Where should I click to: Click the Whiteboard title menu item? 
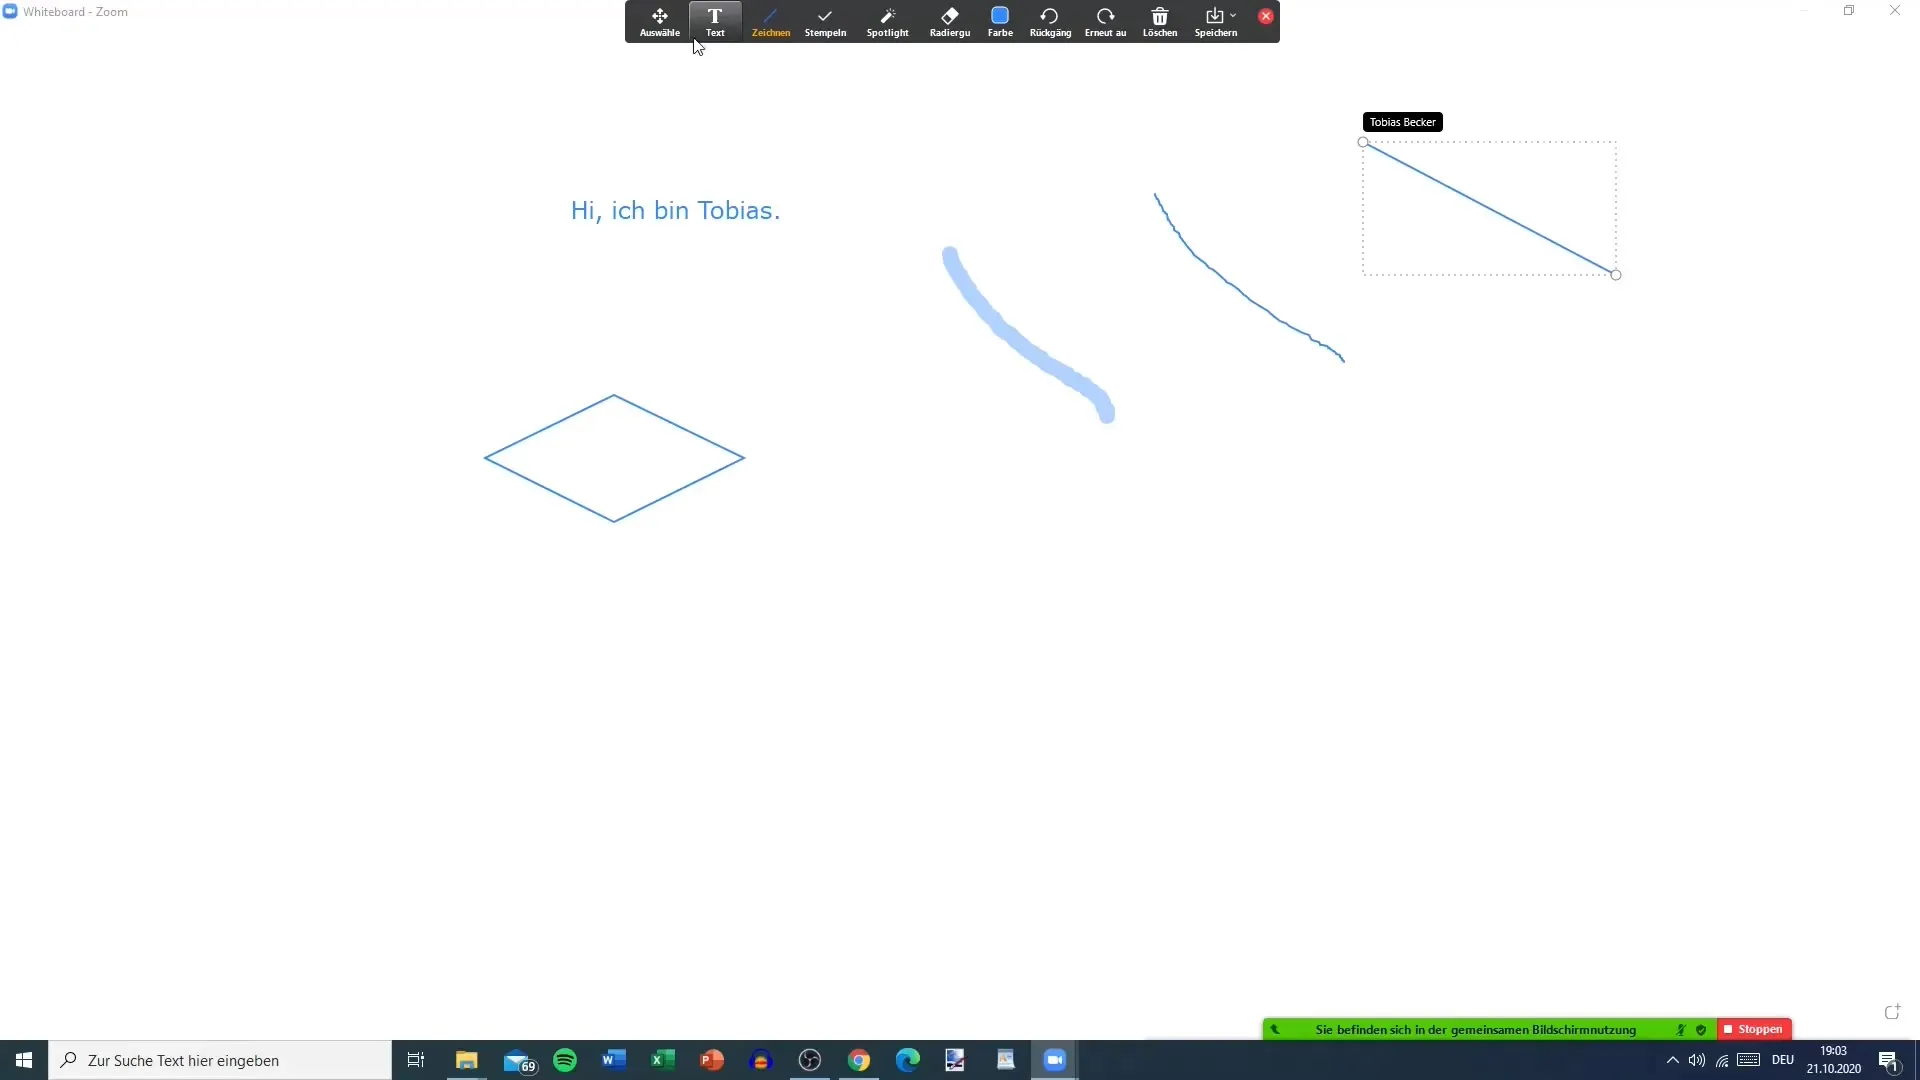[74, 12]
